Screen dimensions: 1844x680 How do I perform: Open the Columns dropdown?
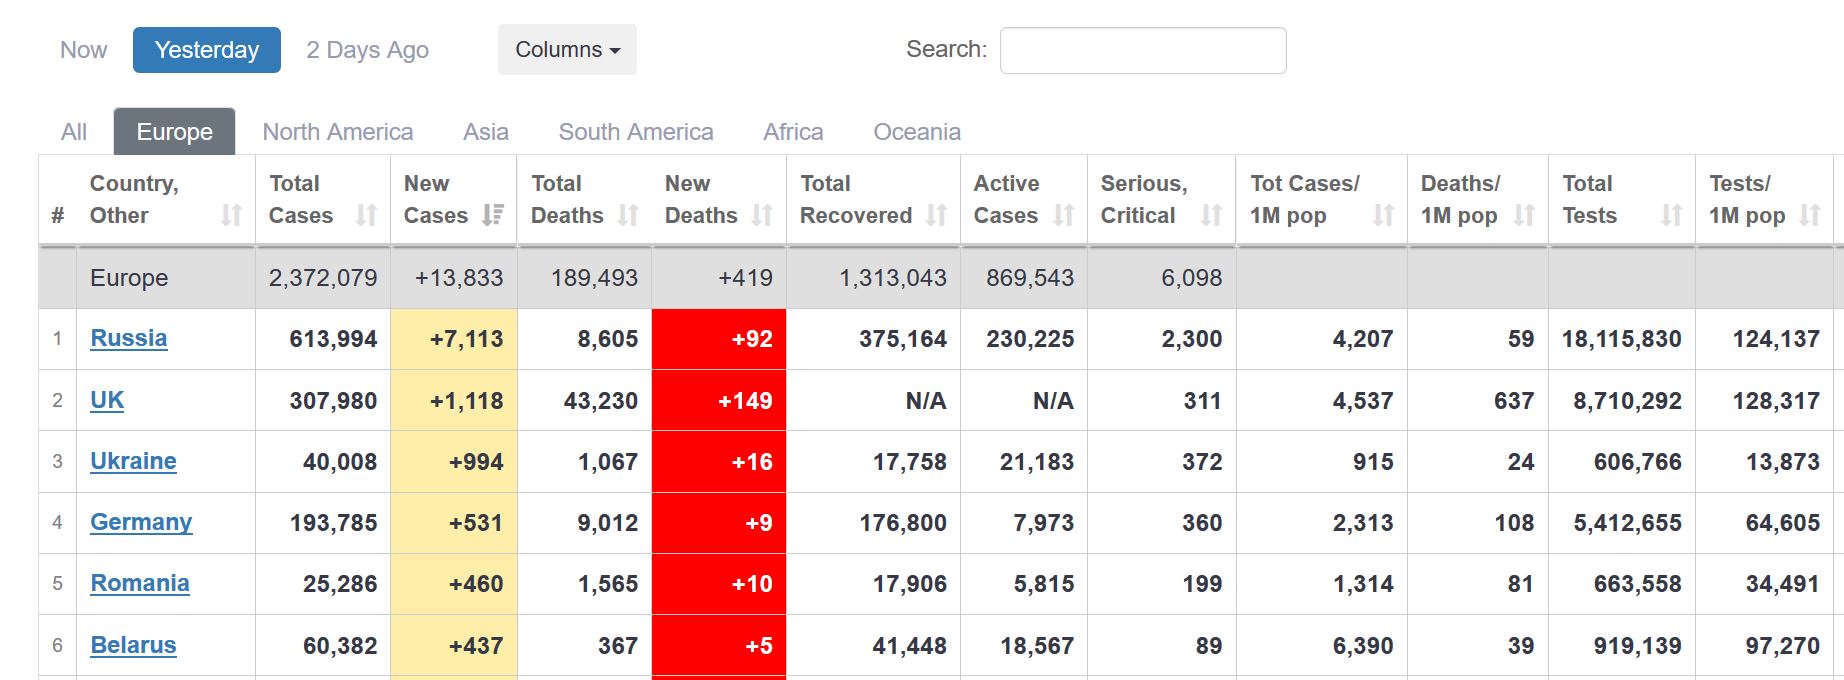[567, 50]
